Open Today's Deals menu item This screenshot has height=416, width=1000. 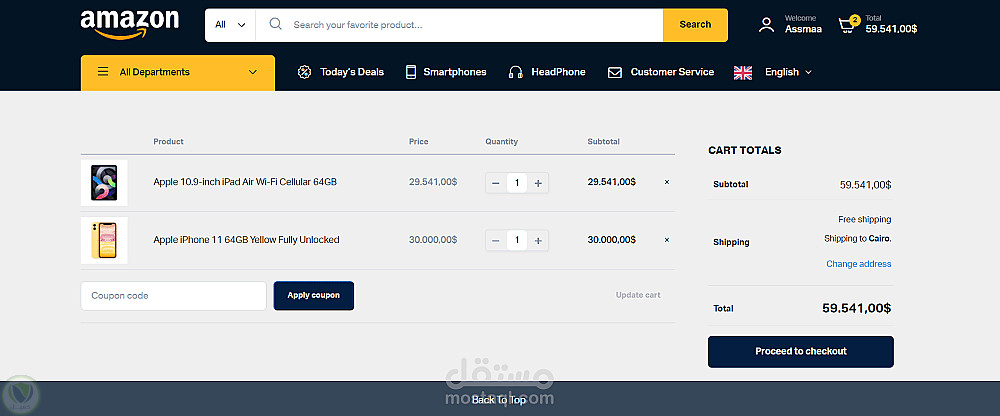(x=352, y=72)
